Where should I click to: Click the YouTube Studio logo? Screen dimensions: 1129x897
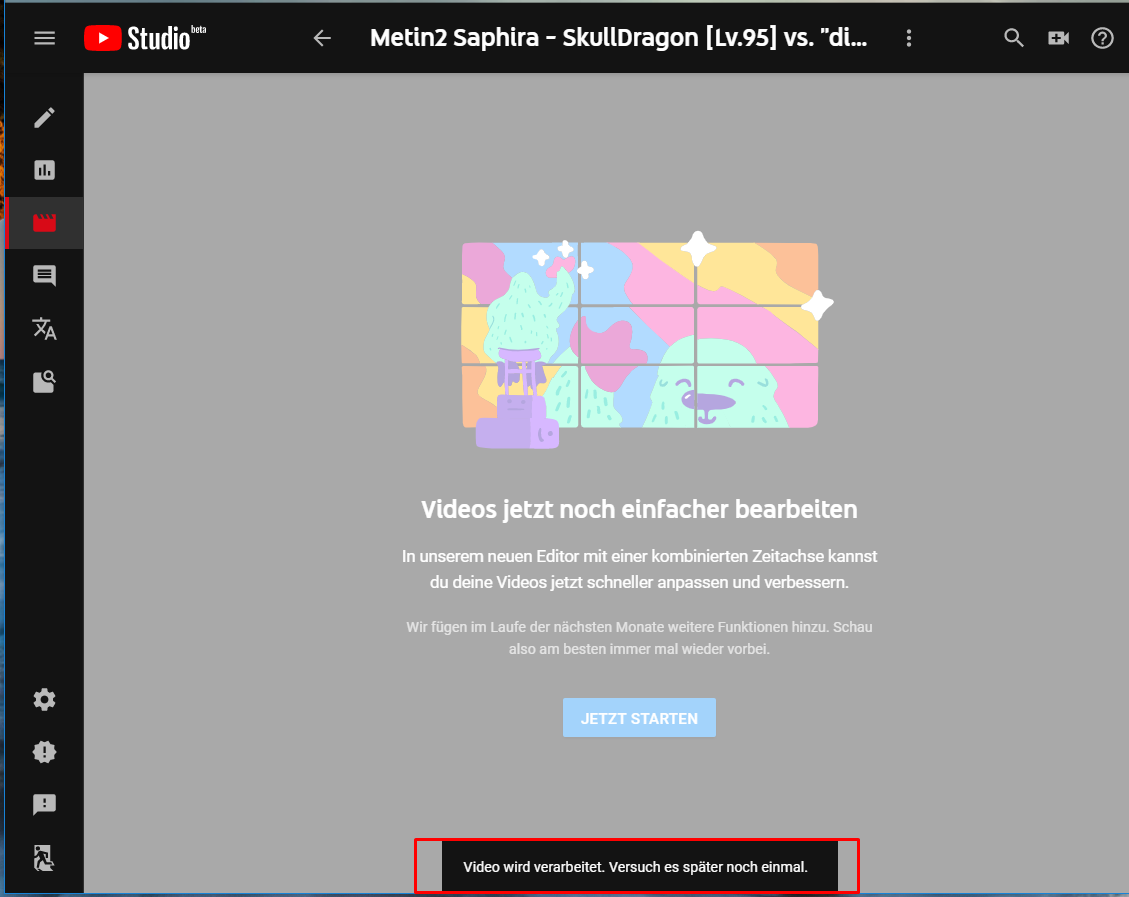click(x=145, y=38)
